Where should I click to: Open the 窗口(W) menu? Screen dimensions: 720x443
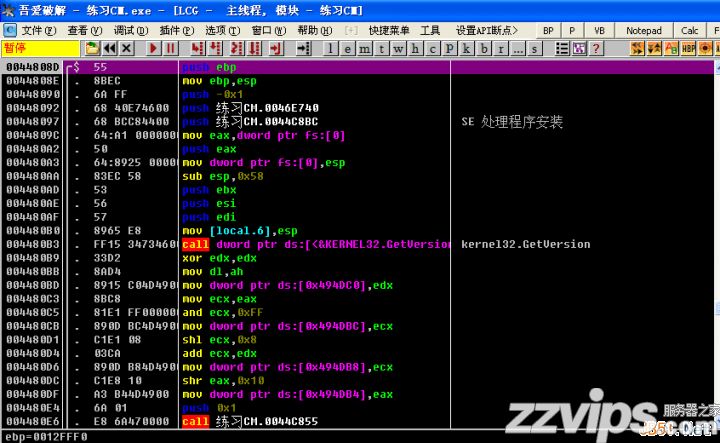269,30
